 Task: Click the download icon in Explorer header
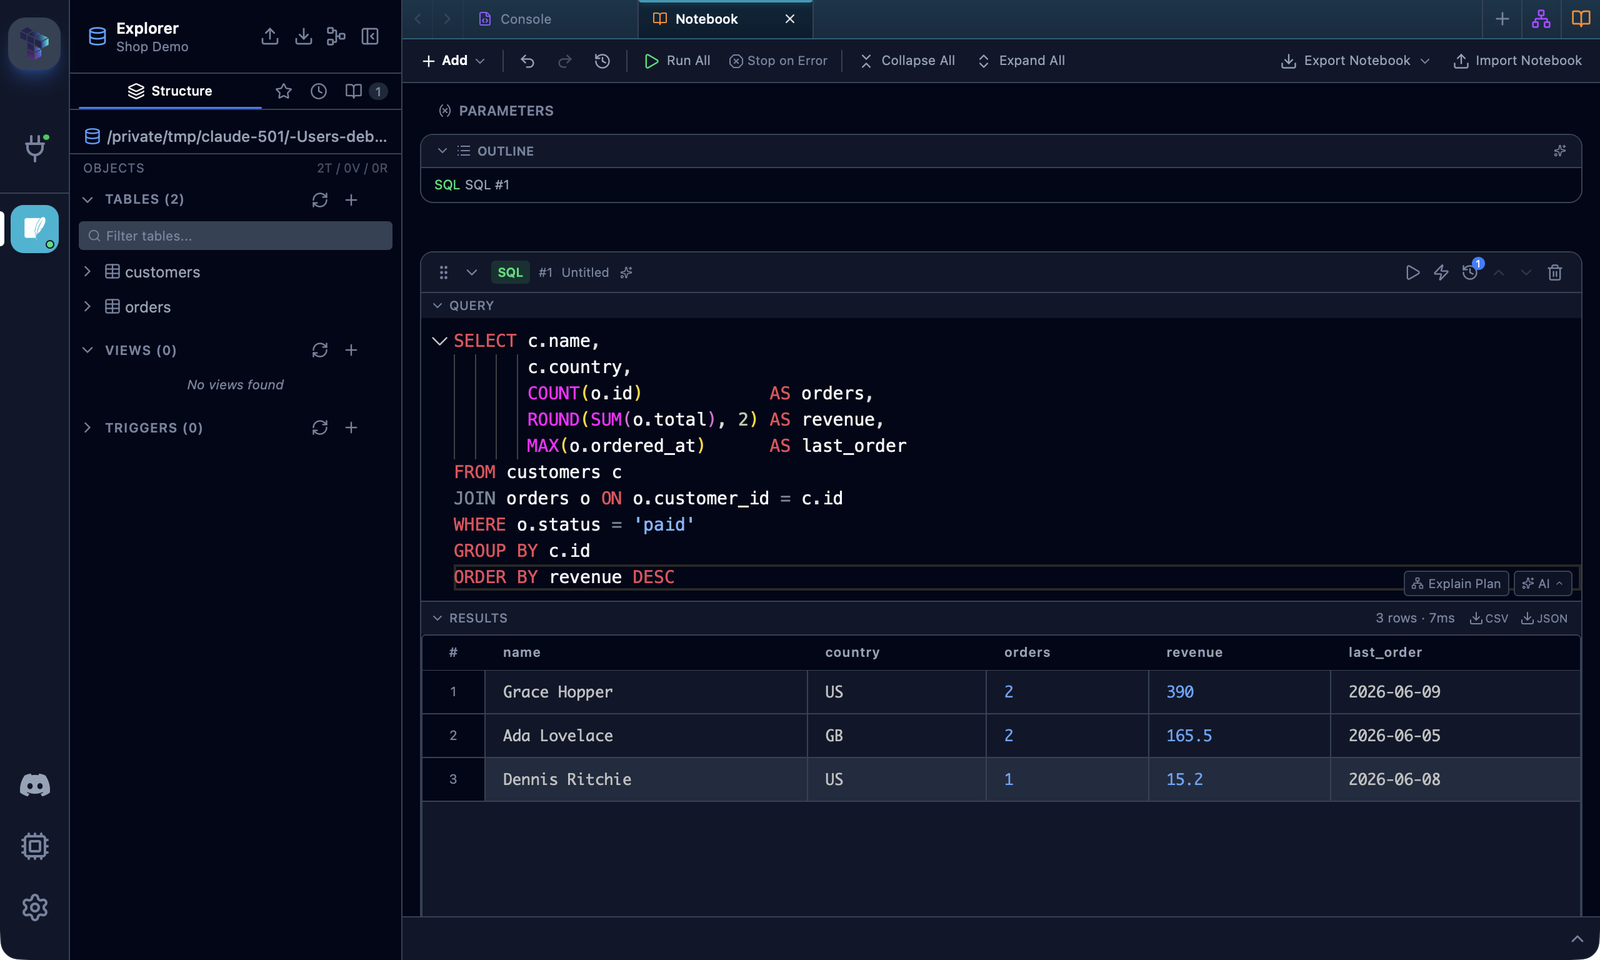304,37
